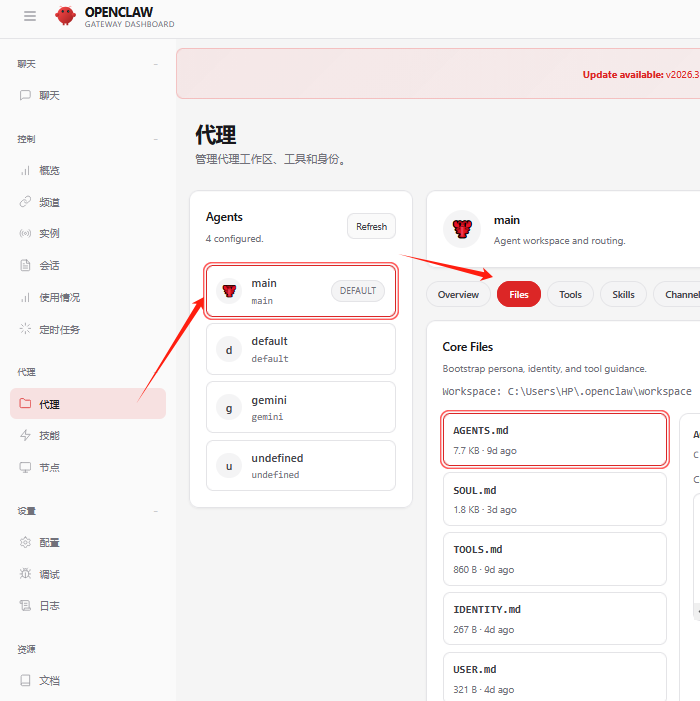The width and height of the screenshot is (700, 701).
Task: Open 概览 overview in sidebar
Action: [x=49, y=170]
